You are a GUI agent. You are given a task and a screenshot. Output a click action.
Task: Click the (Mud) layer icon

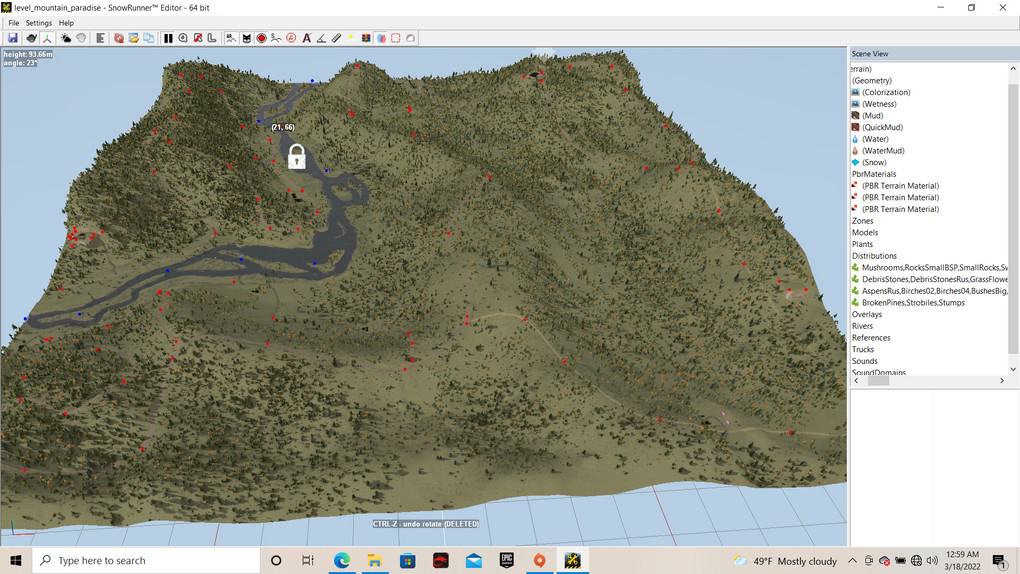pyautogui.click(x=855, y=116)
